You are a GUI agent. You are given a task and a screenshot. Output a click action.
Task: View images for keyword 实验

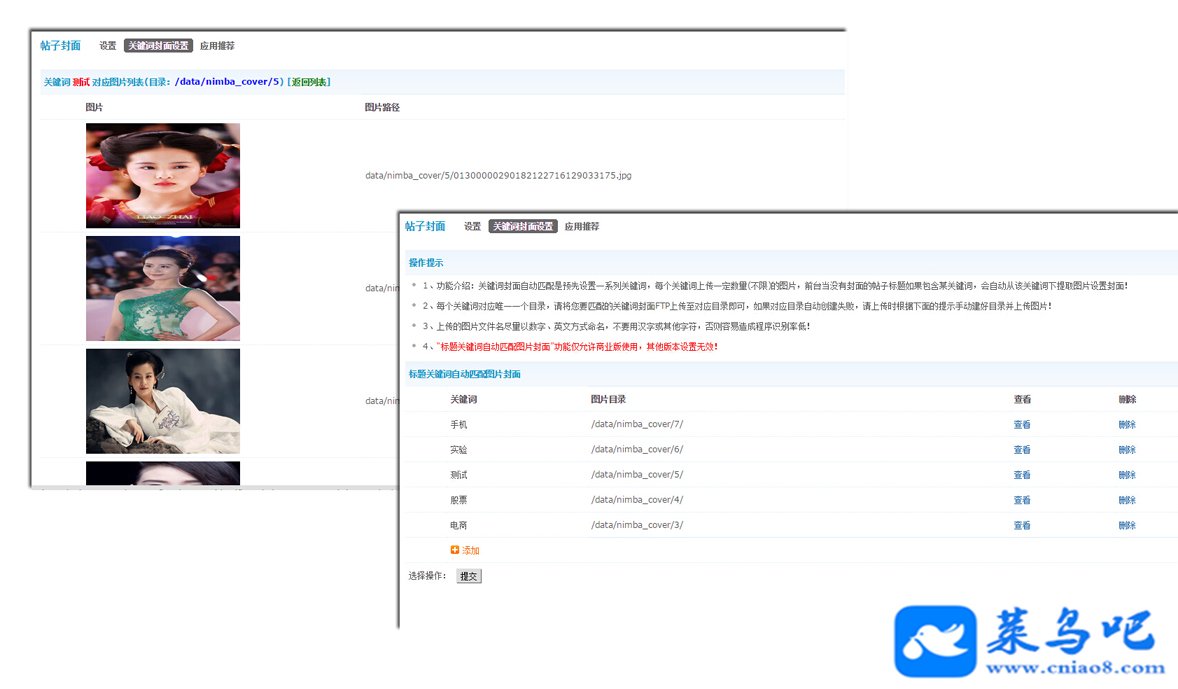pos(1022,449)
